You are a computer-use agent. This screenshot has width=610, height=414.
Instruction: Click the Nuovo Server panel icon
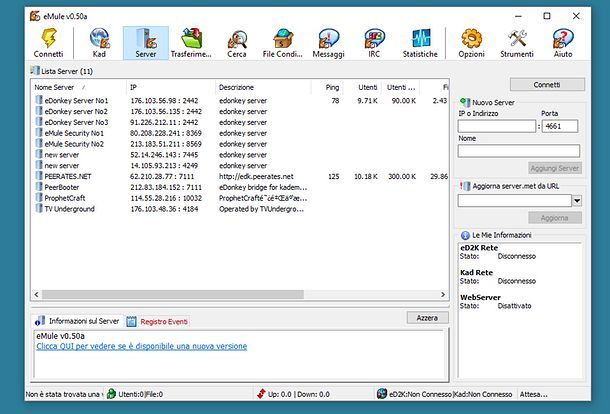coord(465,102)
